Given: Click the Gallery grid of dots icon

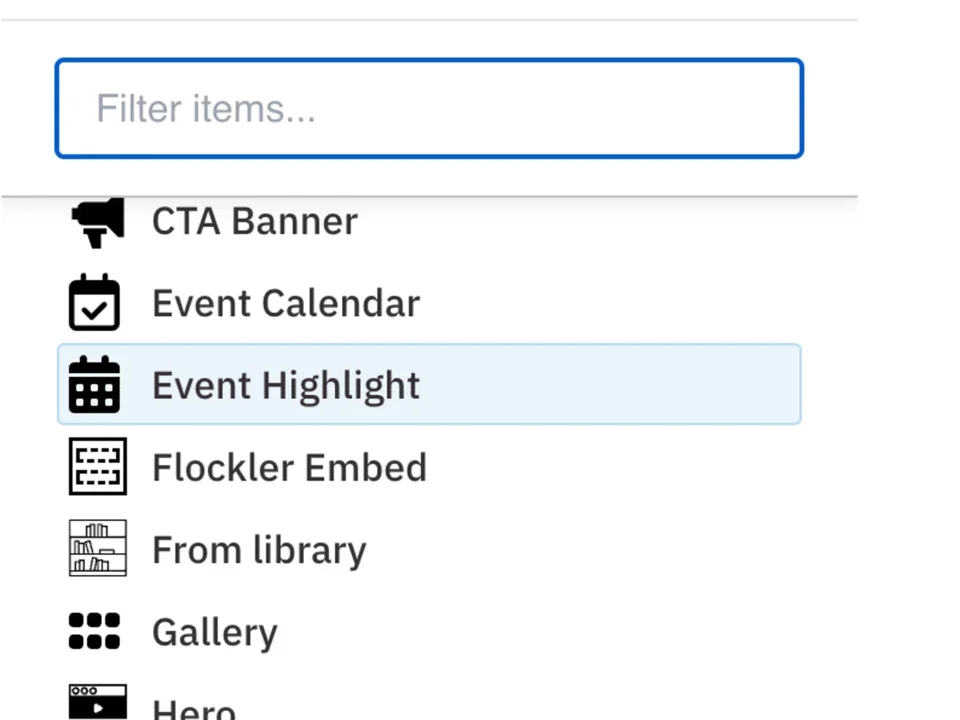Looking at the screenshot, I should (x=95, y=631).
